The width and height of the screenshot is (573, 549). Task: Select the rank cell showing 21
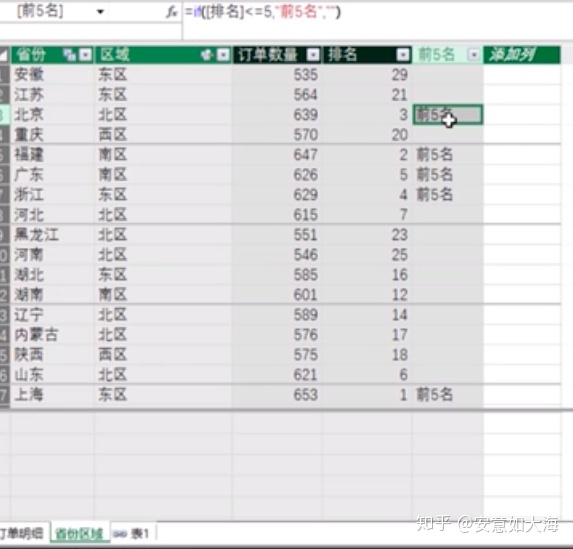tap(367, 95)
